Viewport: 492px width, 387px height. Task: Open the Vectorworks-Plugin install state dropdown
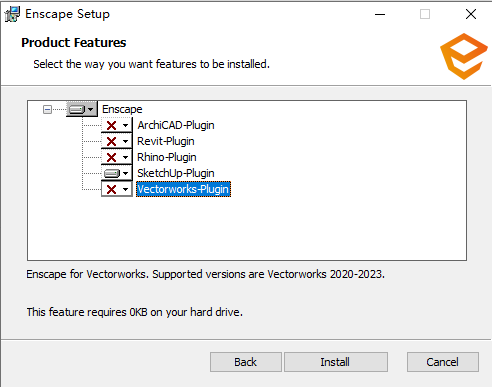117,189
